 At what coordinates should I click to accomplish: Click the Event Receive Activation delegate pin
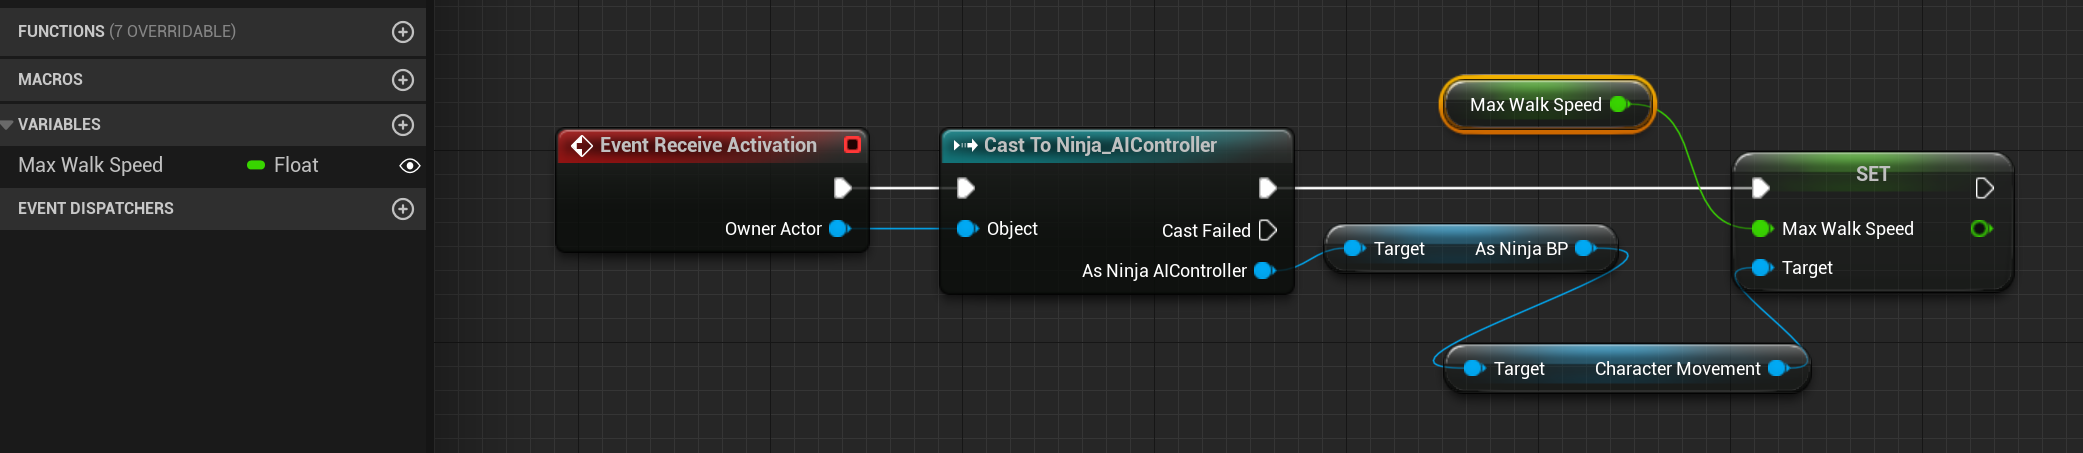click(x=852, y=145)
